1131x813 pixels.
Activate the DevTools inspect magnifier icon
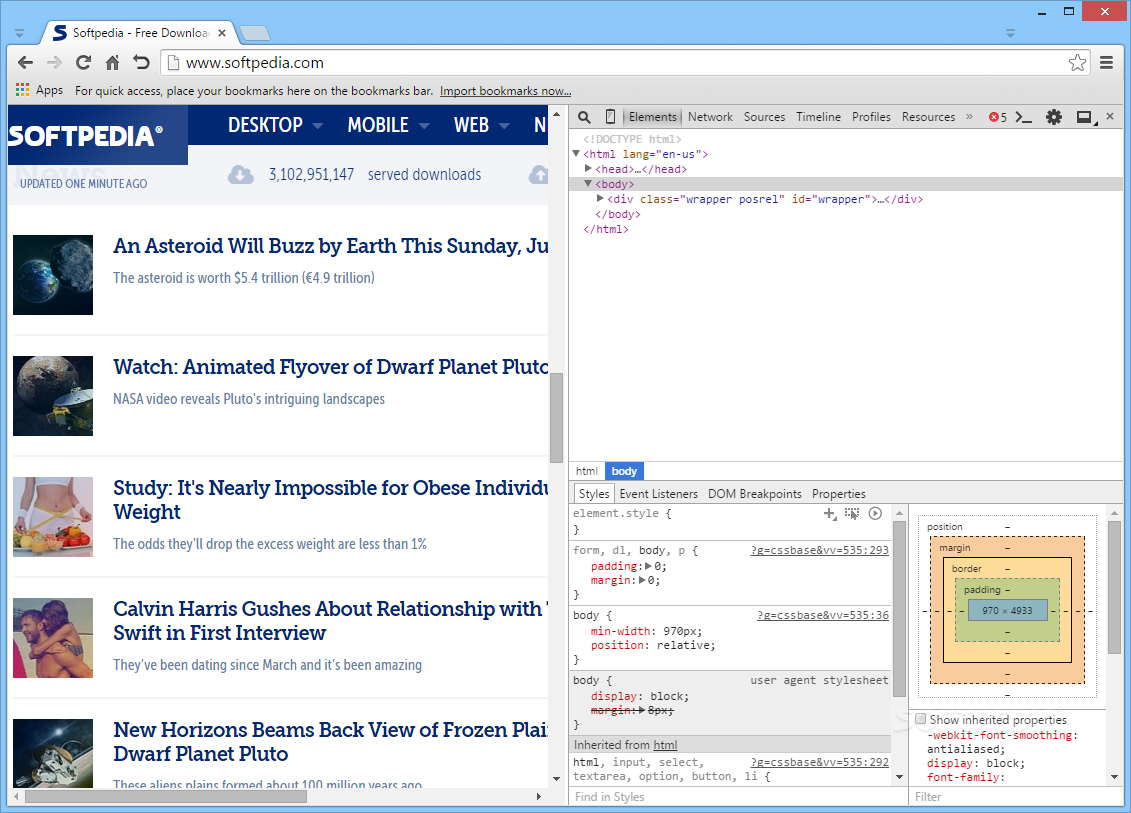[x=584, y=117]
